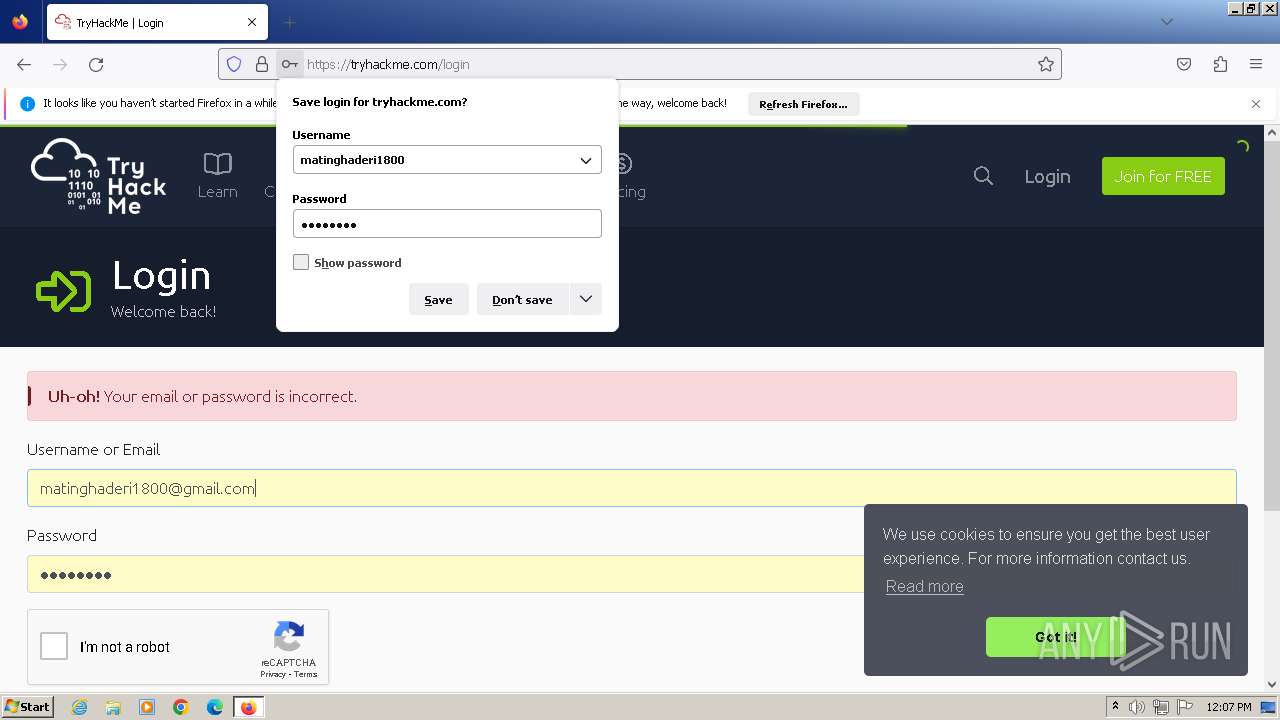This screenshot has width=1280, height=720.
Task: Expand the list all tabs chevron
Action: [x=1167, y=22]
